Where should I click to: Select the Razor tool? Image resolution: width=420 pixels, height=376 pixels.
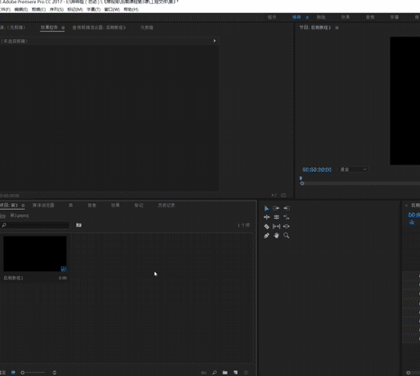tap(266, 226)
